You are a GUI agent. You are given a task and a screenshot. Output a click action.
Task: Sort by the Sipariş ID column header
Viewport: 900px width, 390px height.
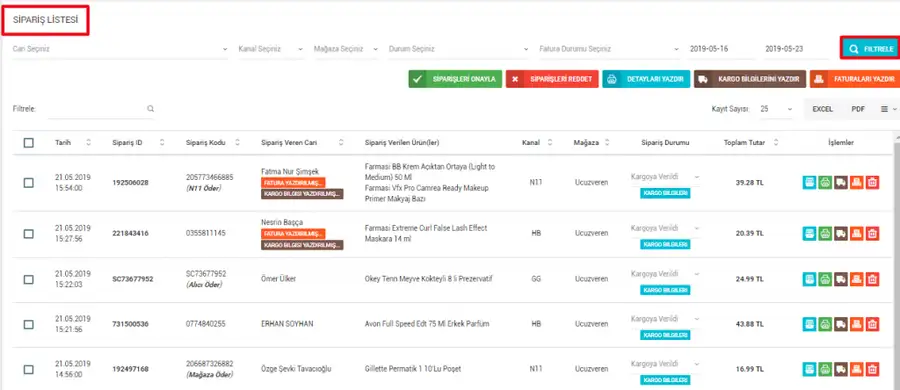click(138, 142)
